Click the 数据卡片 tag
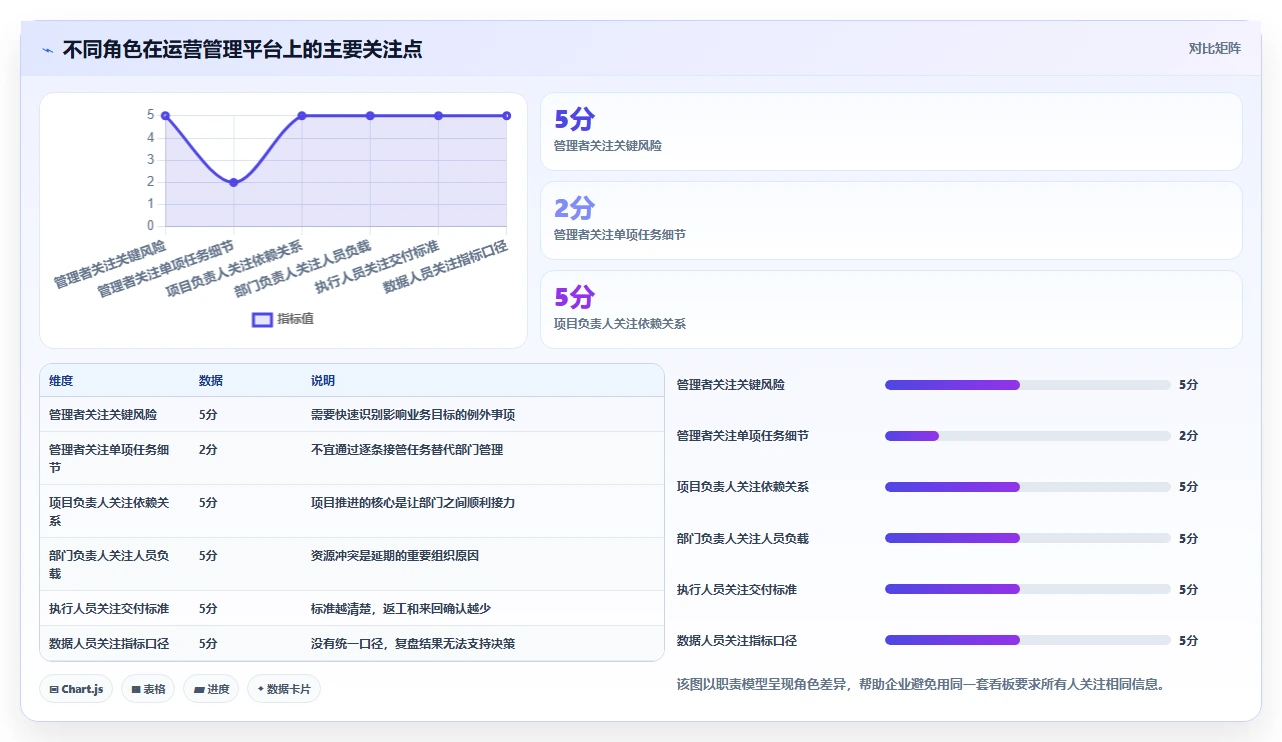 [x=284, y=689]
